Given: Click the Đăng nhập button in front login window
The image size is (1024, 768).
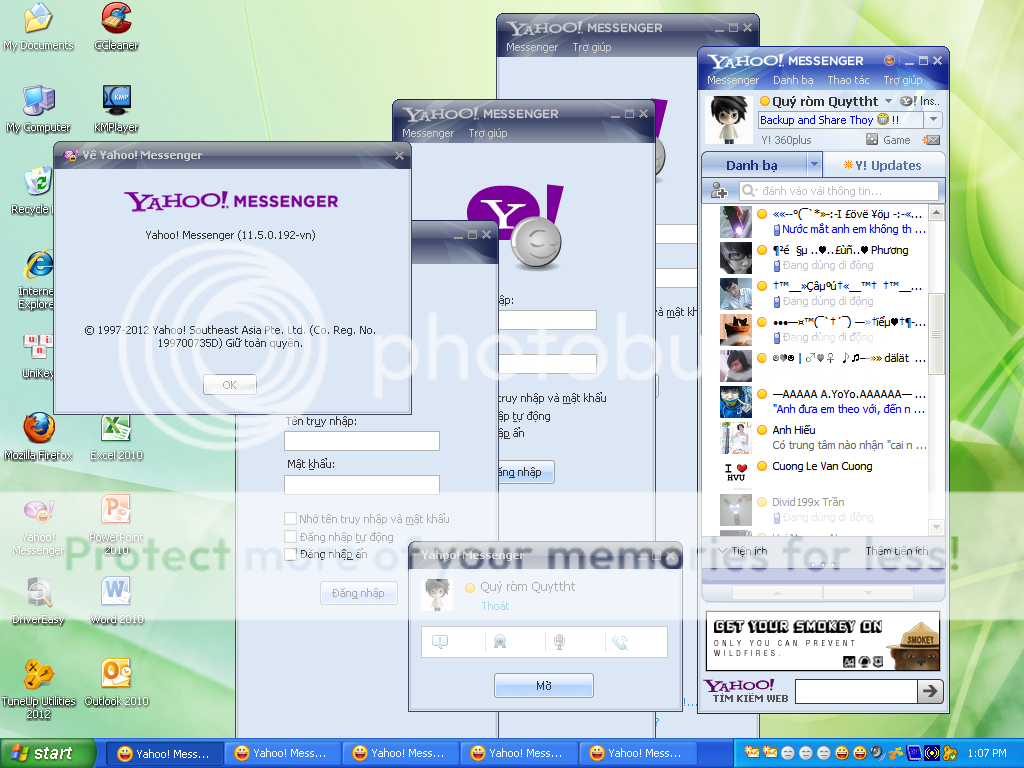Looking at the screenshot, I should [x=359, y=593].
